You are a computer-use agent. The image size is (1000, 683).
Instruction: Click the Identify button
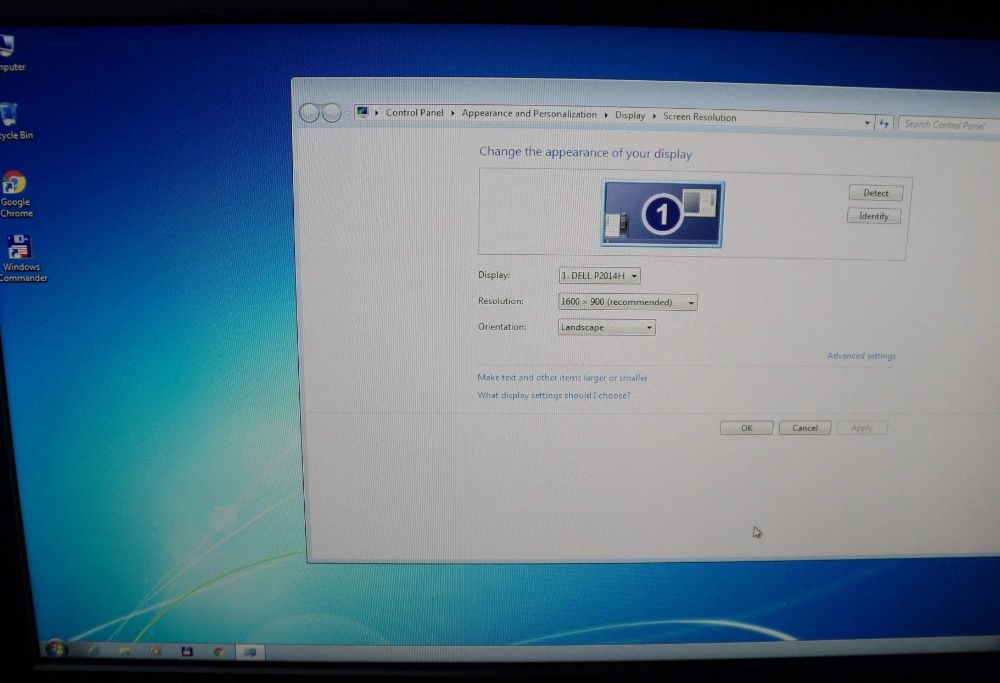(x=874, y=216)
